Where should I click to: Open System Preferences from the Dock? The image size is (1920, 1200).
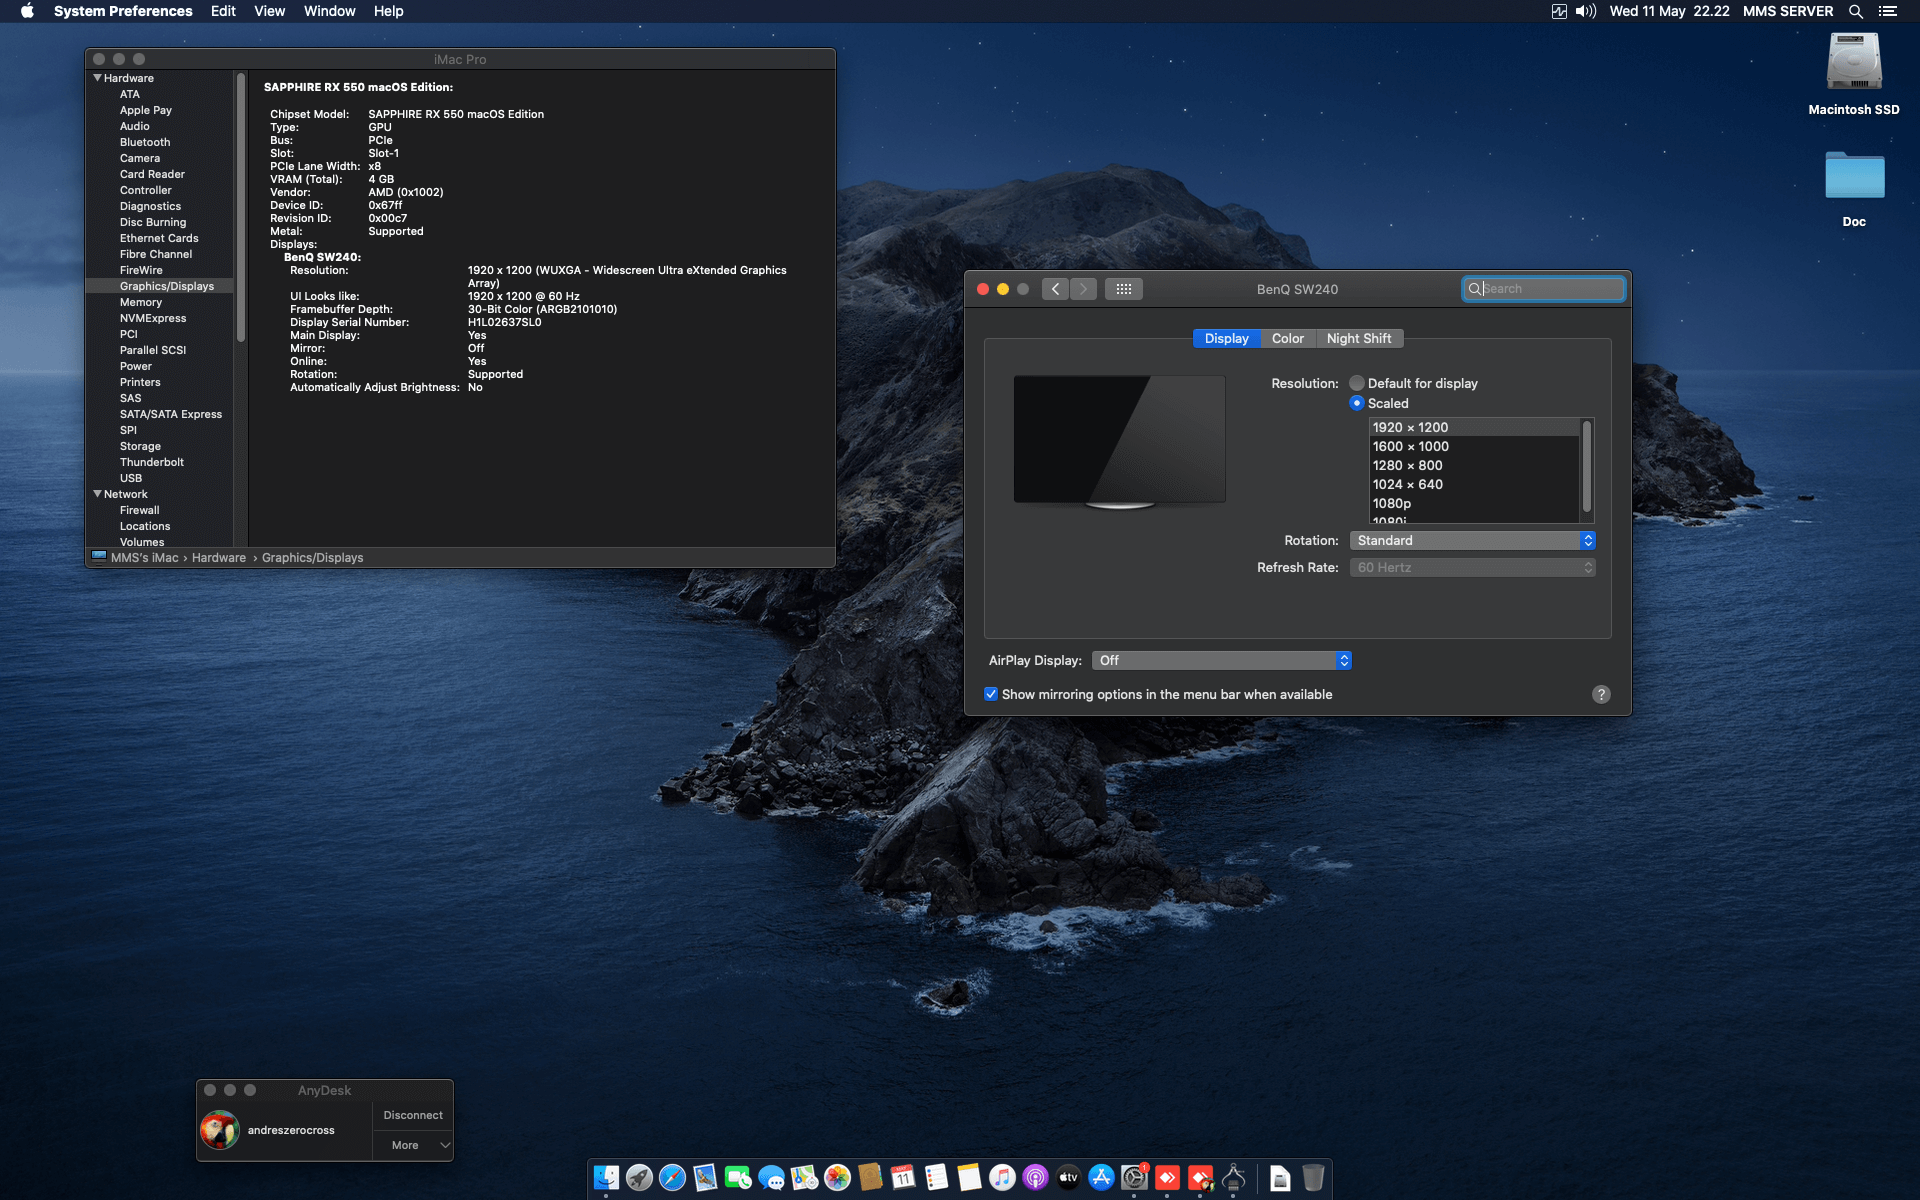tap(1133, 1177)
